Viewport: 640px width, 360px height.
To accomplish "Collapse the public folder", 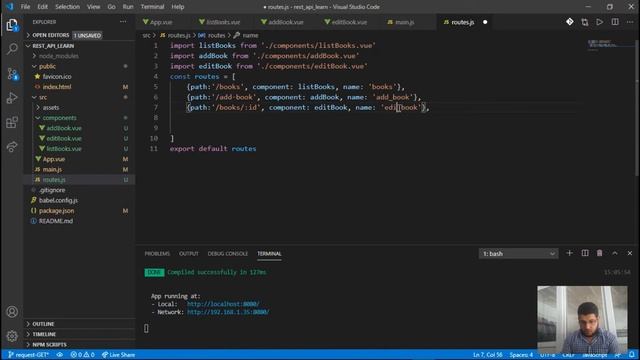I will [47, 66].
